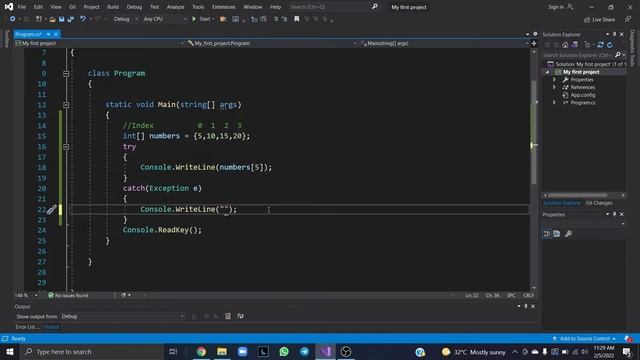640x360 pixels.
Task: Open the Main(string[] args) member dropdown
Action: click(x=444, y=43)
